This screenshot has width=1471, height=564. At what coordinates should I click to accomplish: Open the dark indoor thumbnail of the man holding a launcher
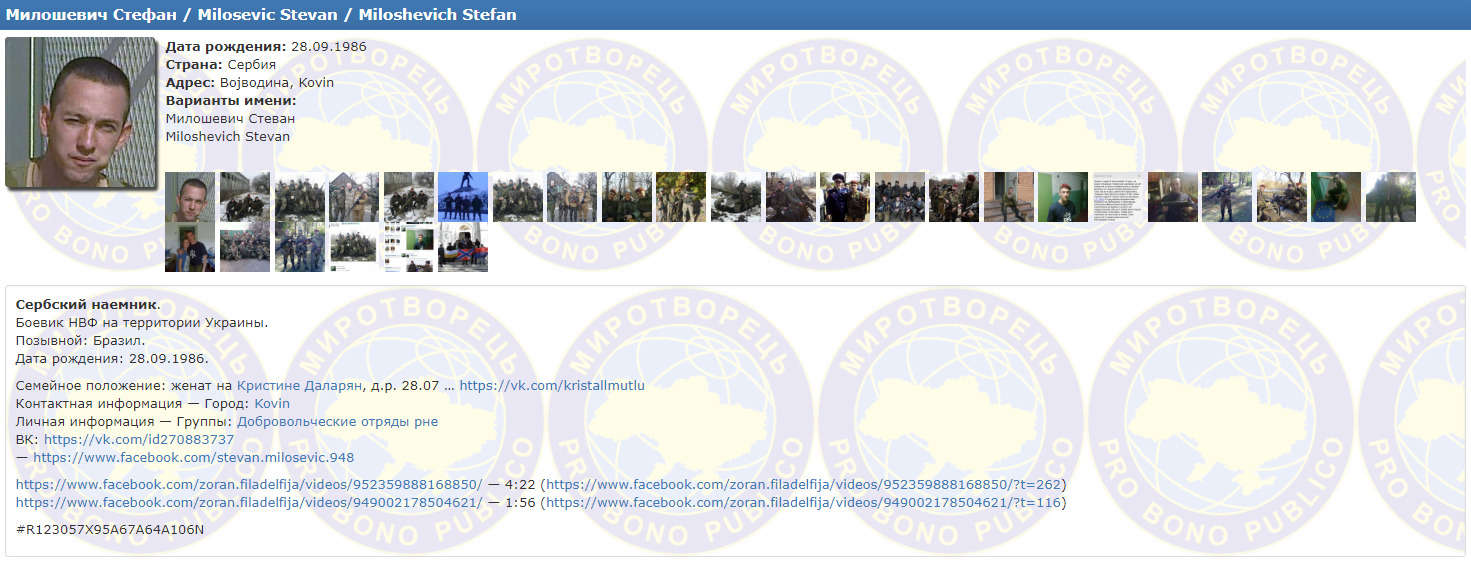click(1172, 197)
